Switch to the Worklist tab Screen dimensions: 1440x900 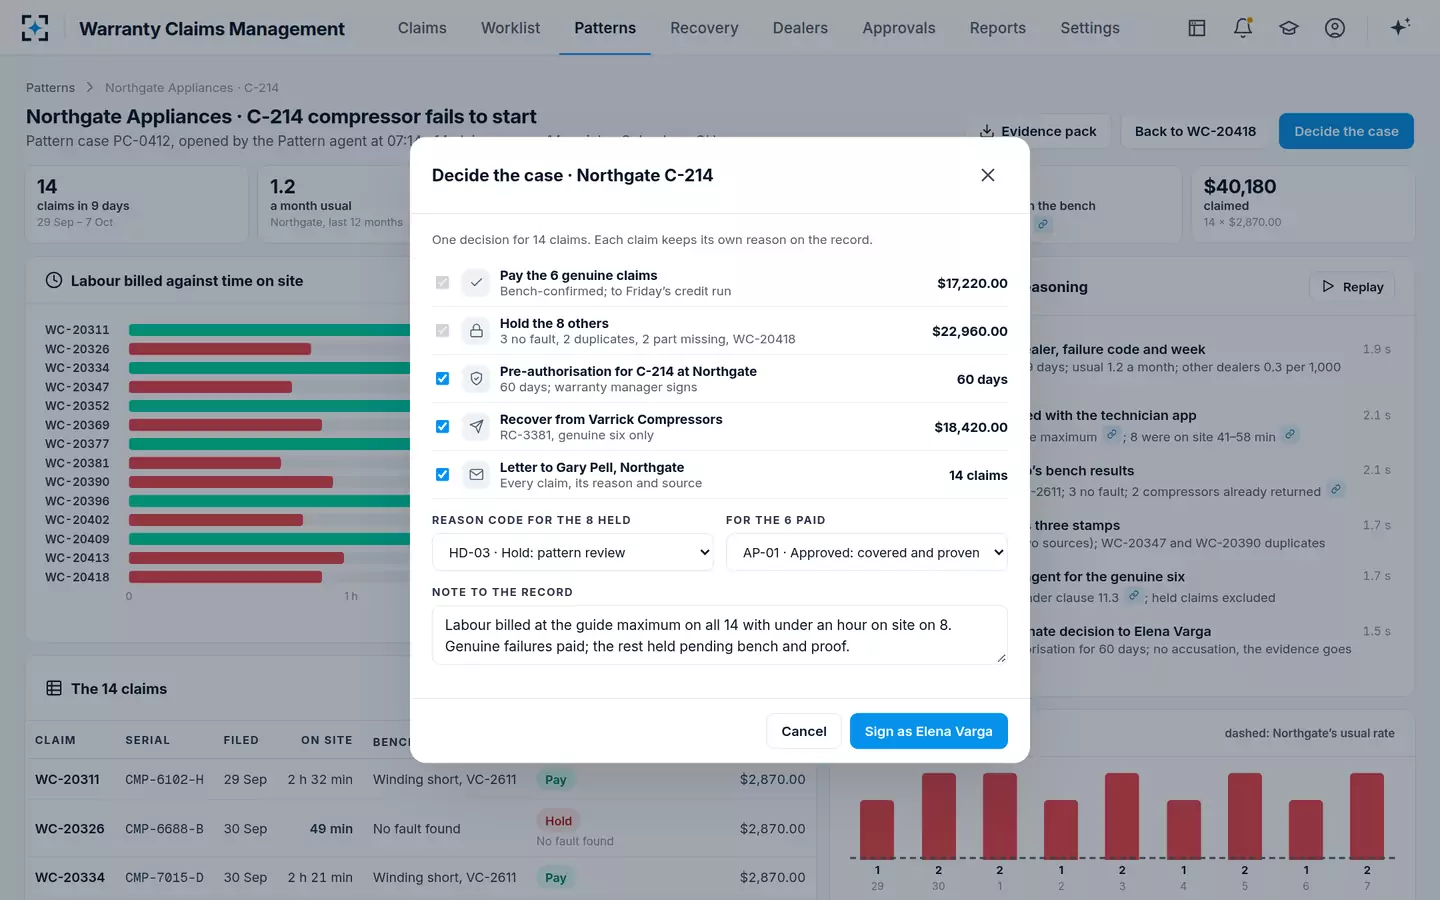[x=510, y=28]
